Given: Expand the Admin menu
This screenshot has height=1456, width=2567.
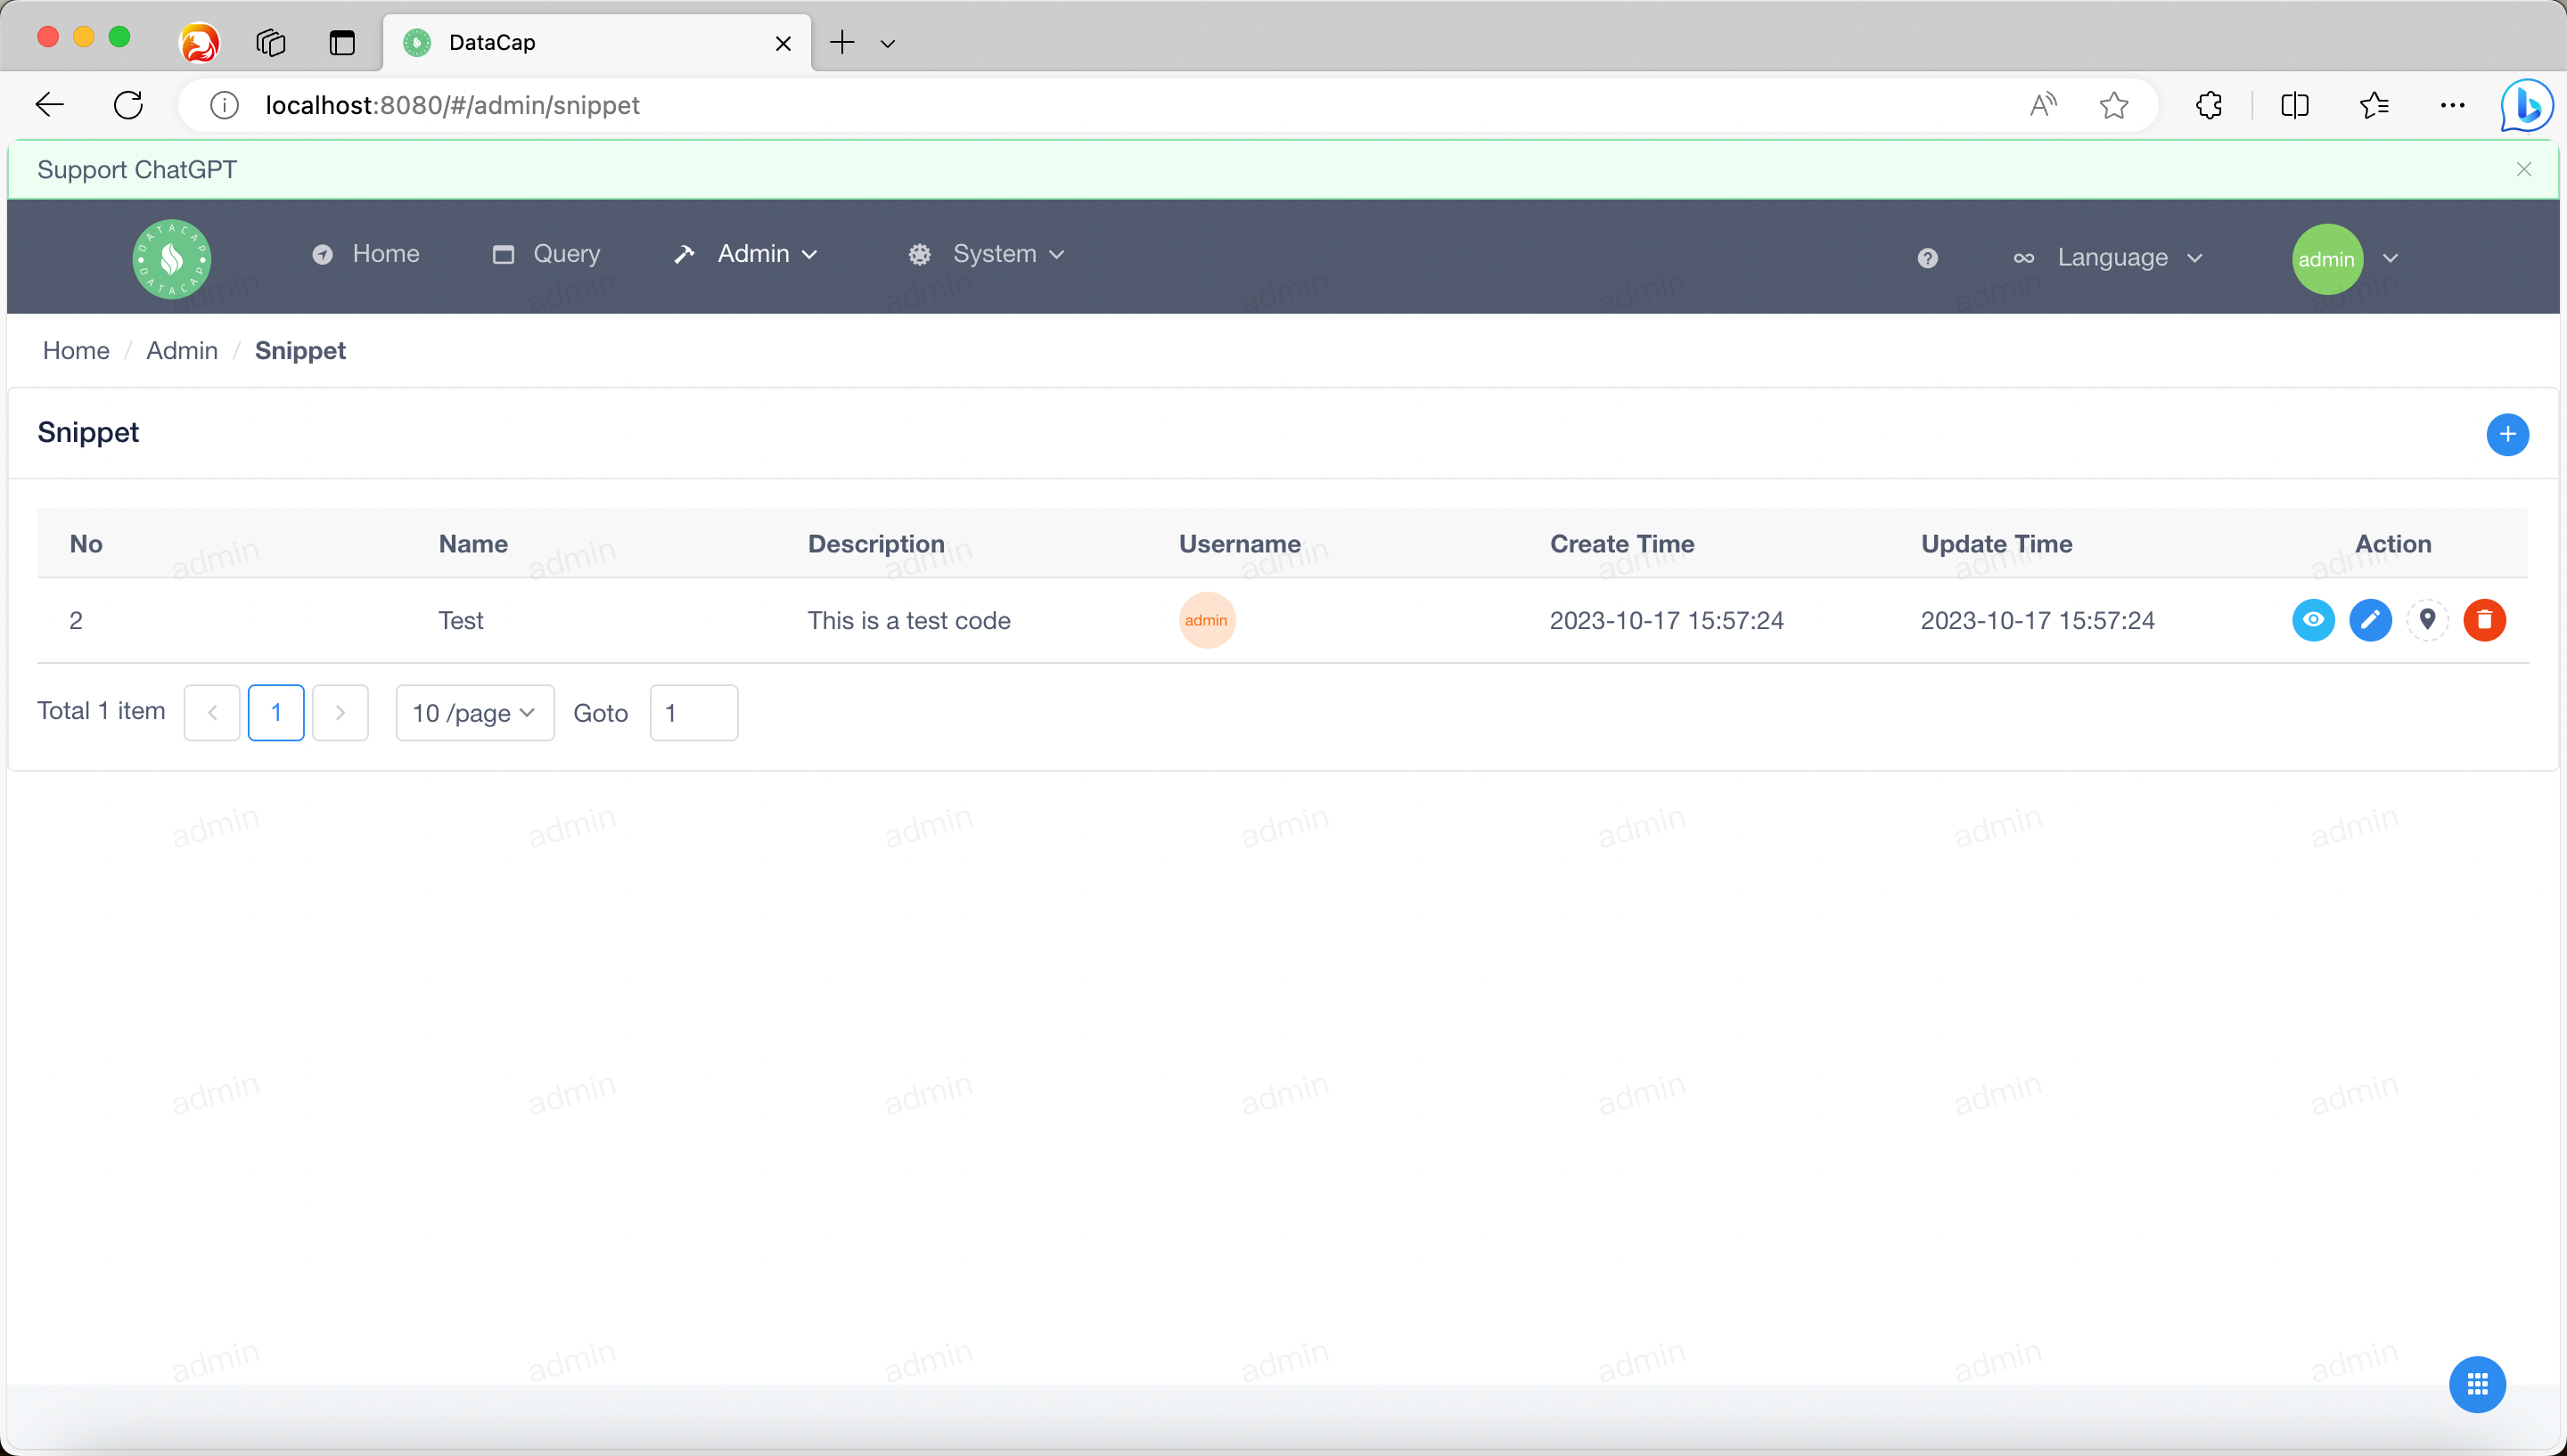Looking at the screenshot, I should coord(747,254).
